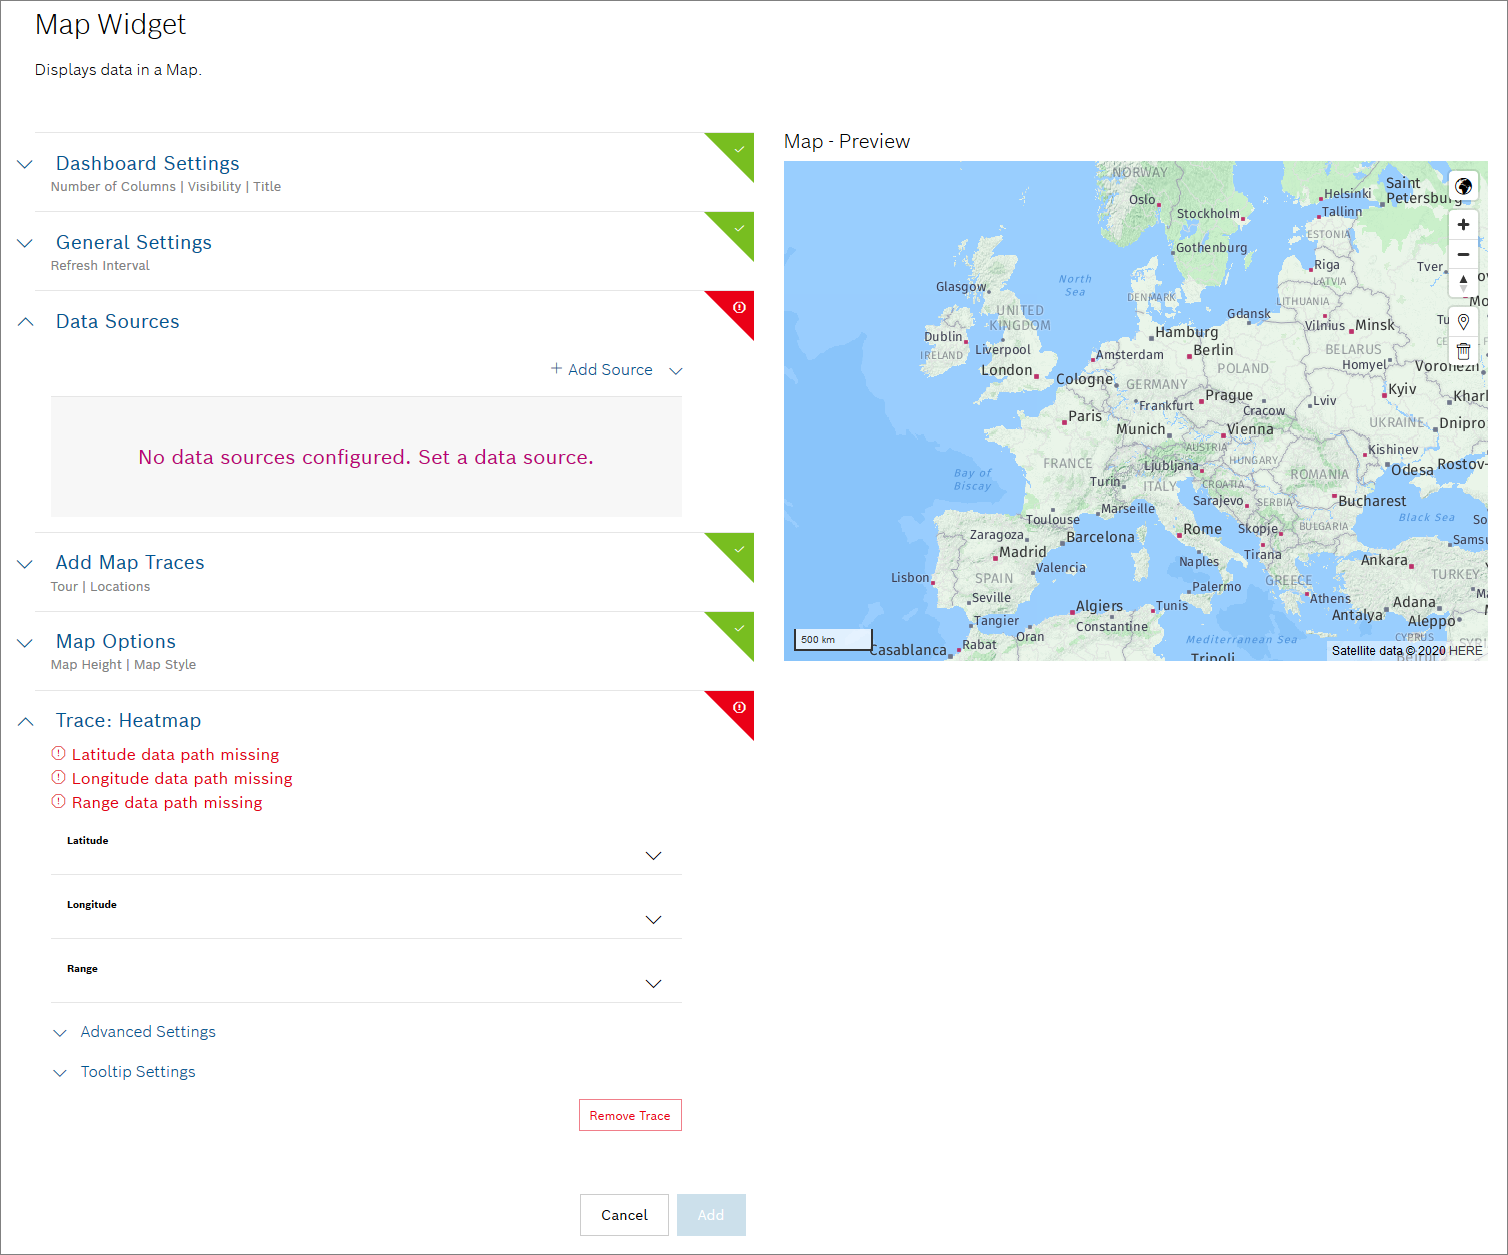
Task: Zoom out on the map preview
Action: coord(1463,254)
